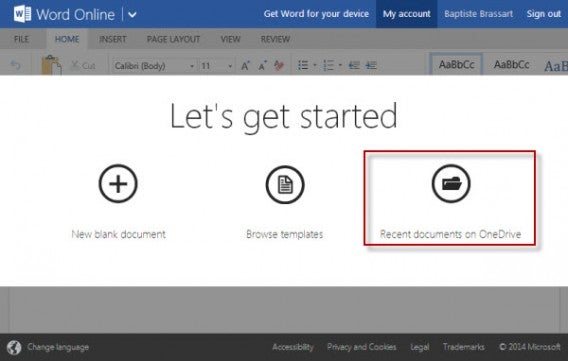Viewport: 568px width, 361px height.
Task: Open the Legal footer link
Action: pos(419,347)
